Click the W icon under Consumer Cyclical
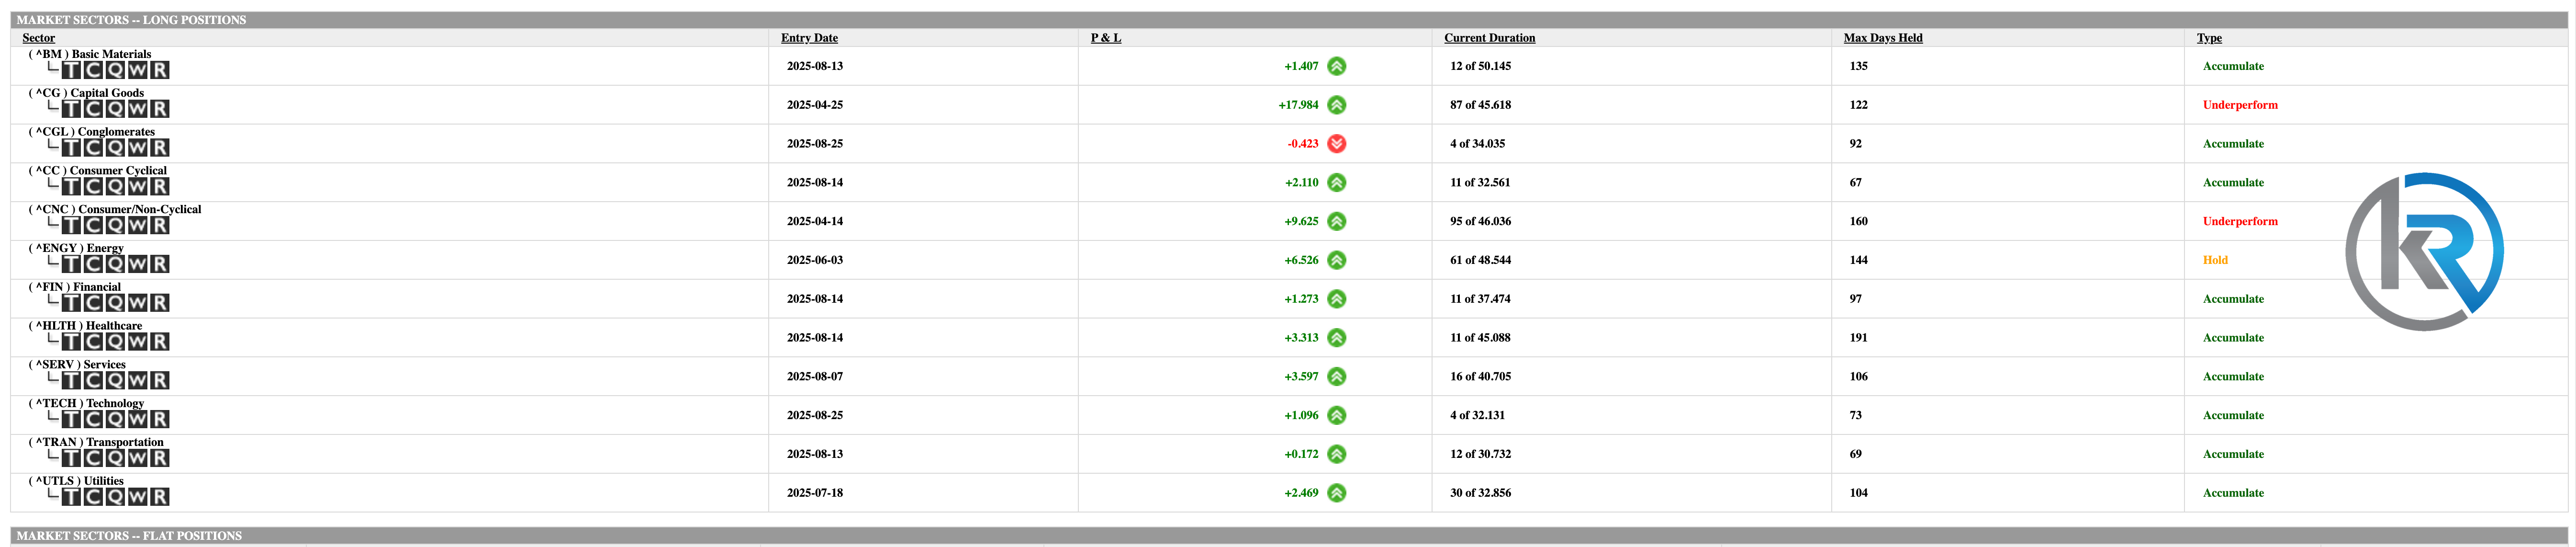 click(x=138, y=187)
